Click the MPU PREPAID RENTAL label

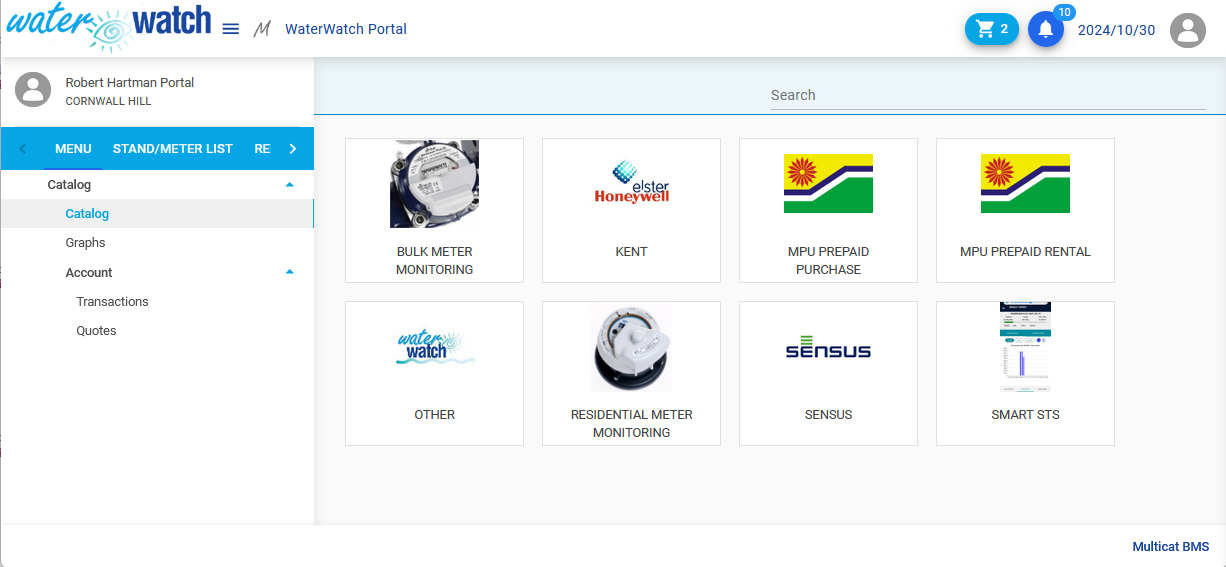[1025, 252]
